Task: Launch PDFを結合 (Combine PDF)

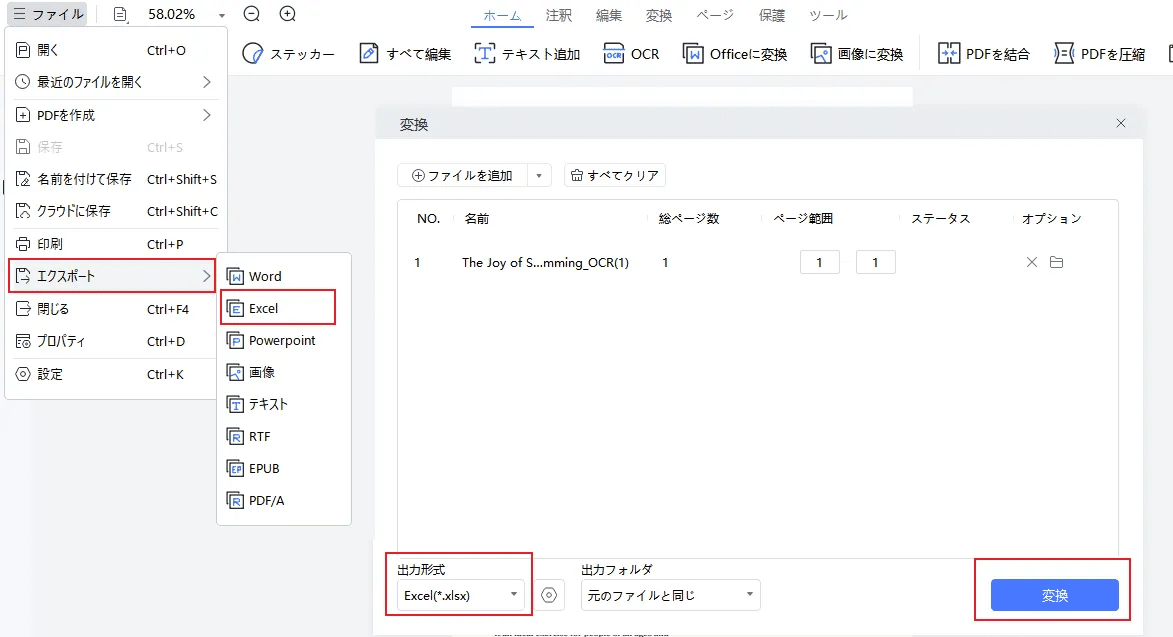Action: point(984,53)
